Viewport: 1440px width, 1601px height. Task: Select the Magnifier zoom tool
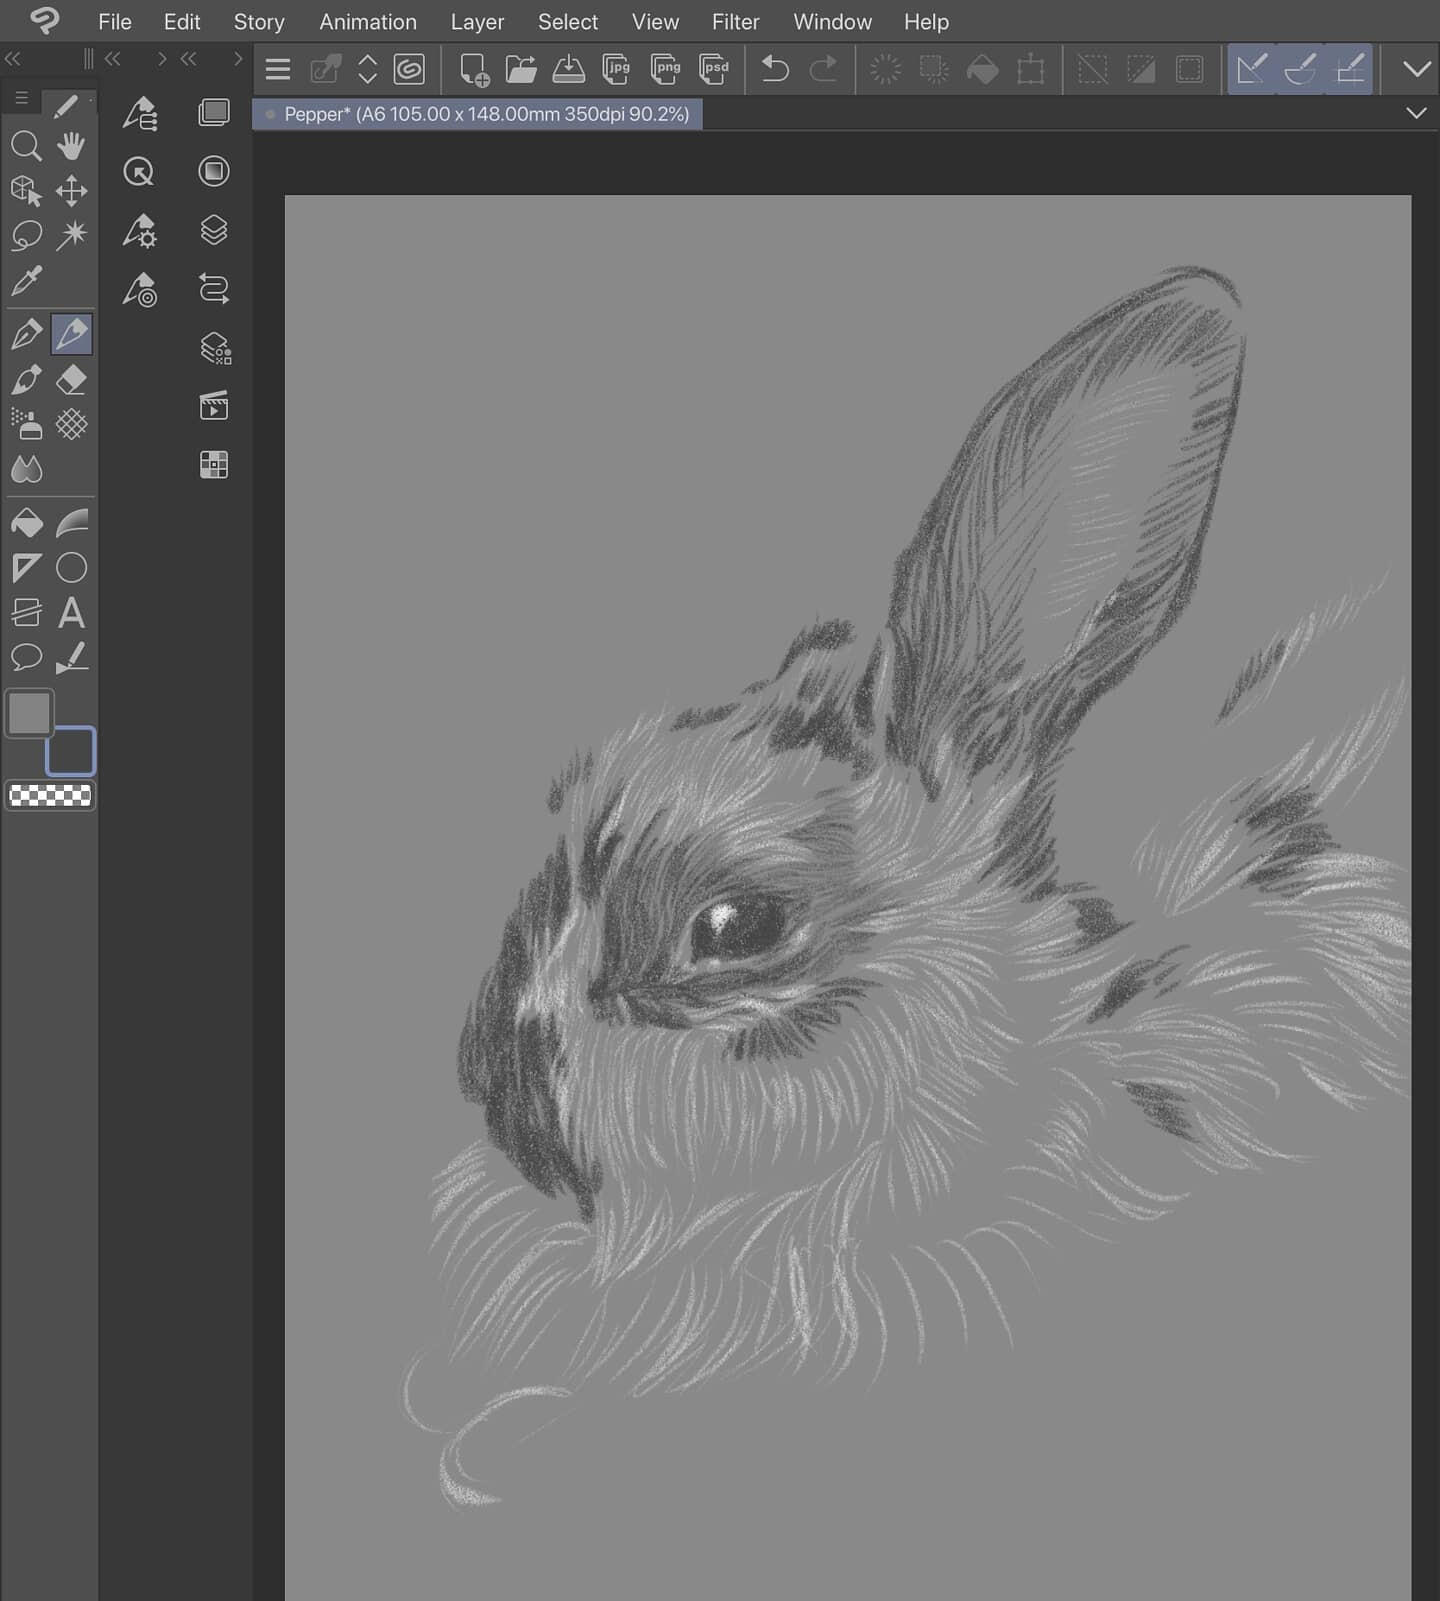coord(26,147)
